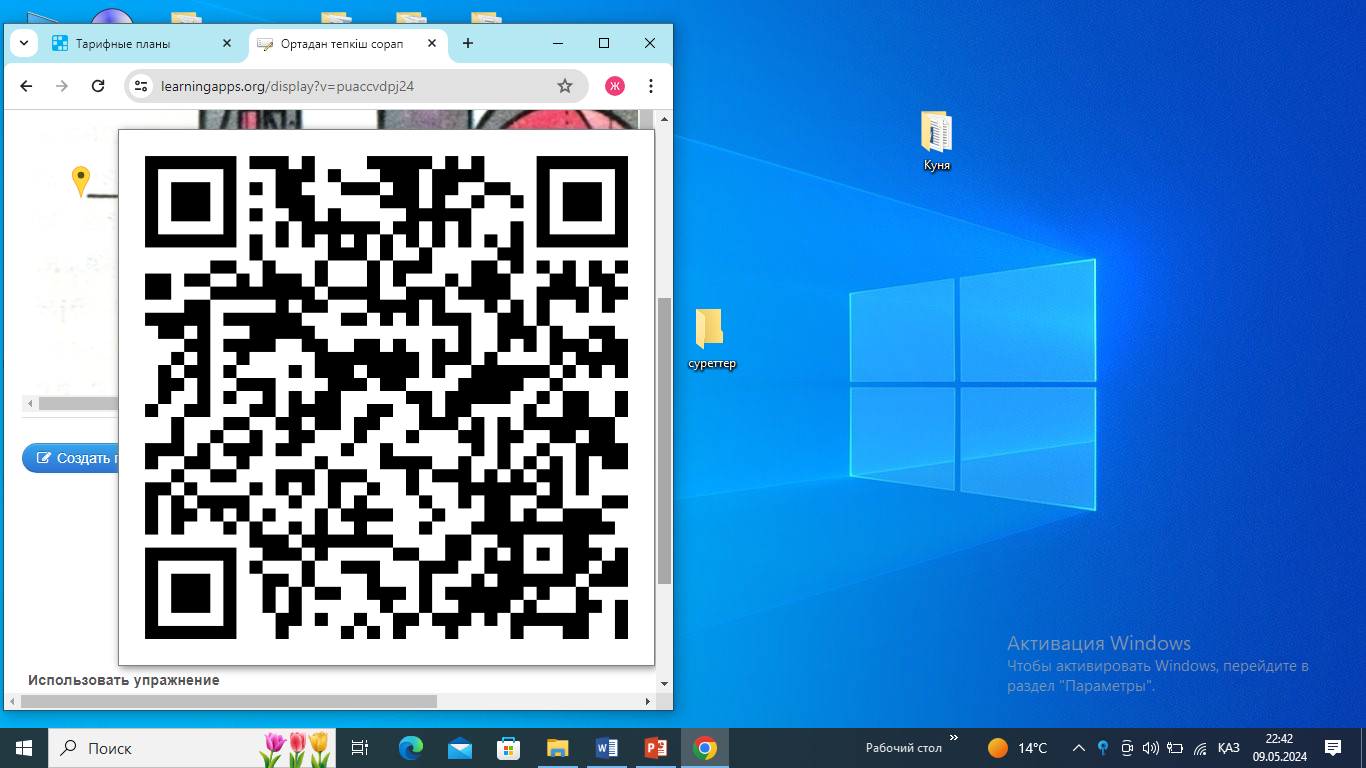Click the address bar URL field
1366x768 pixels.
[x=350, y=86]
